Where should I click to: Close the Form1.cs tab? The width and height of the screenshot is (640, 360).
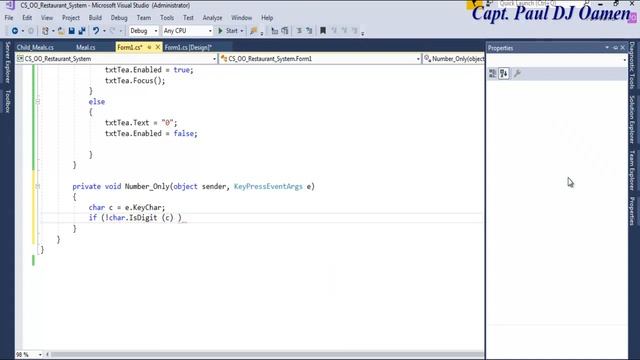[158, 47]
